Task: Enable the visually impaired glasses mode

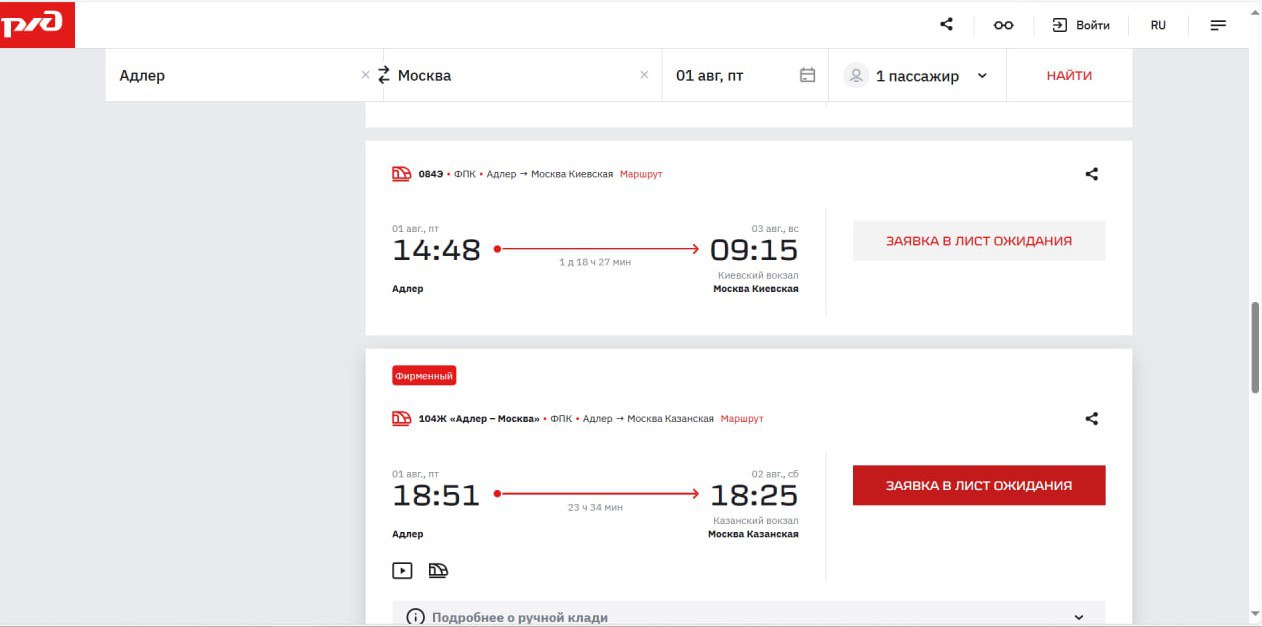Action: (1003, 25)
